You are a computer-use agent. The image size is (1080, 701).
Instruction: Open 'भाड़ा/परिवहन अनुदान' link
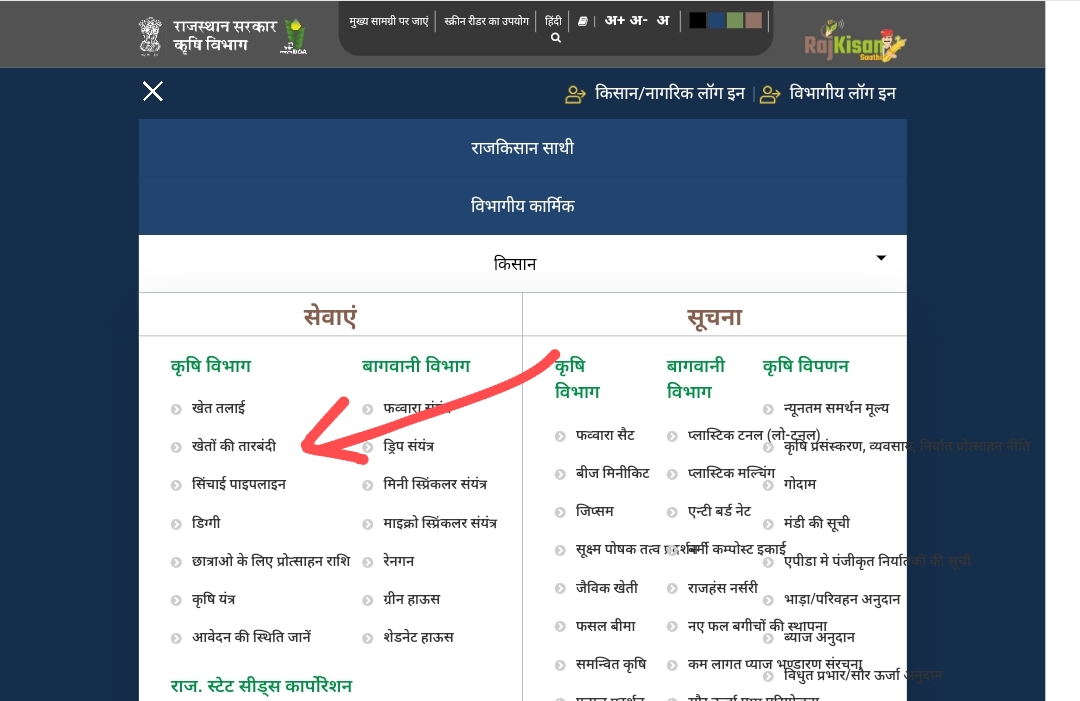842,600
